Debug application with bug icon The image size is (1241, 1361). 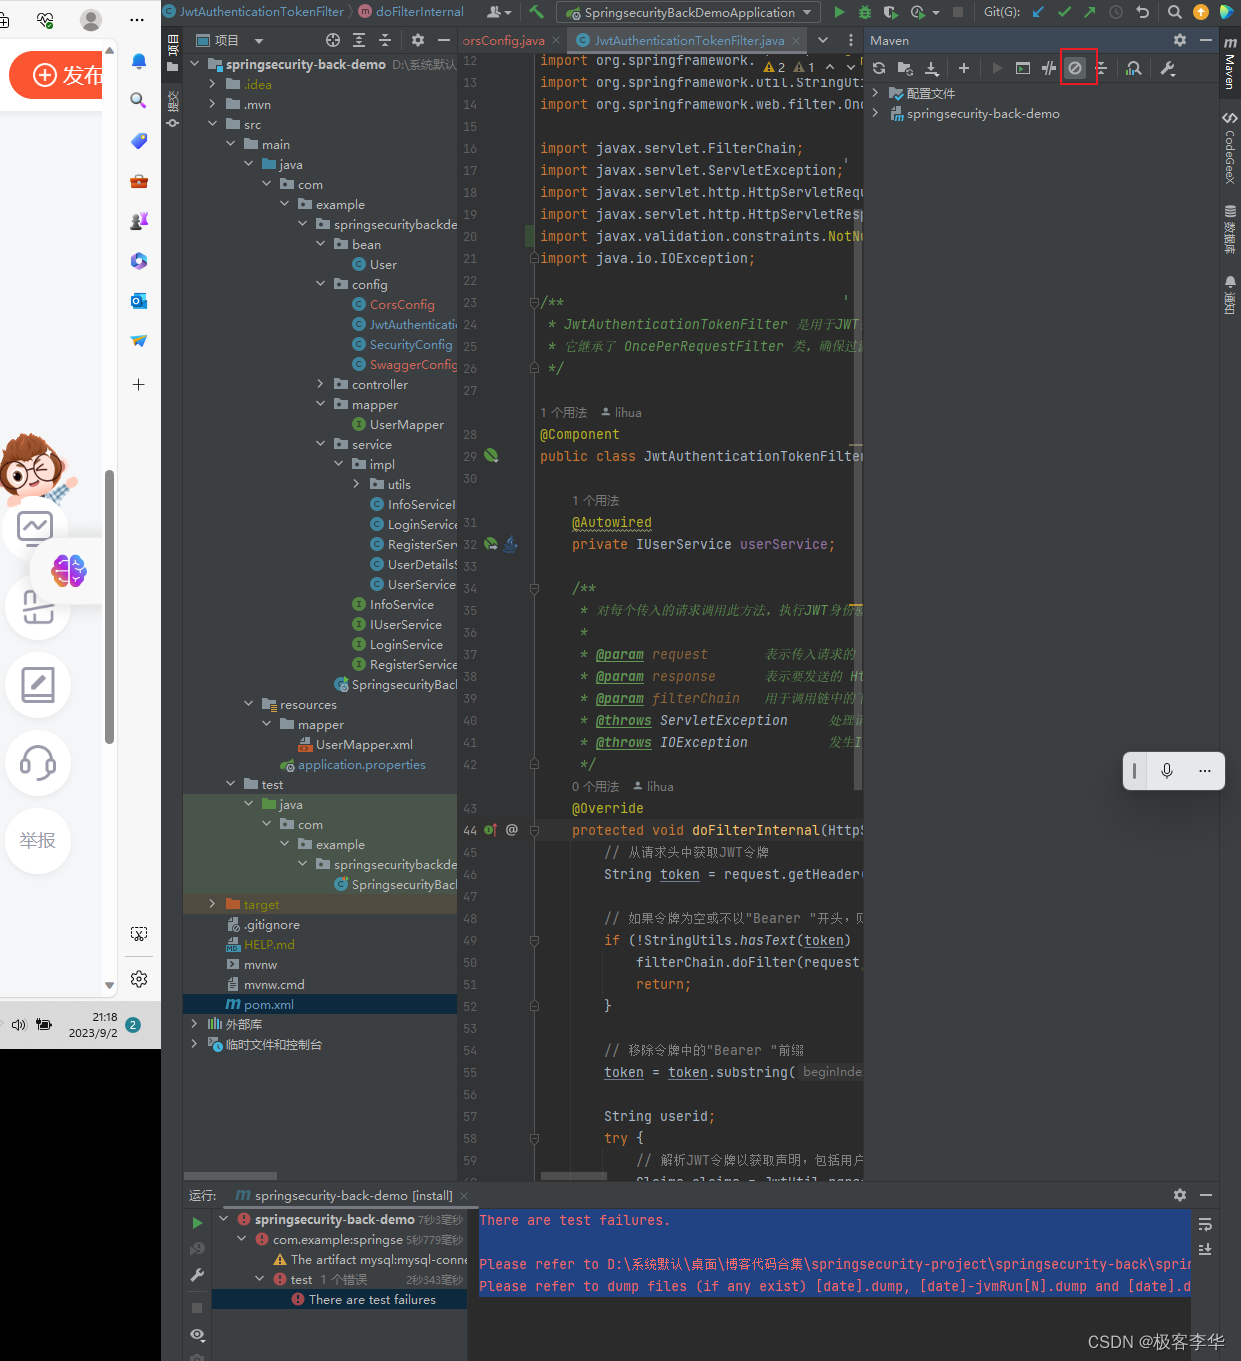(865, 12)
